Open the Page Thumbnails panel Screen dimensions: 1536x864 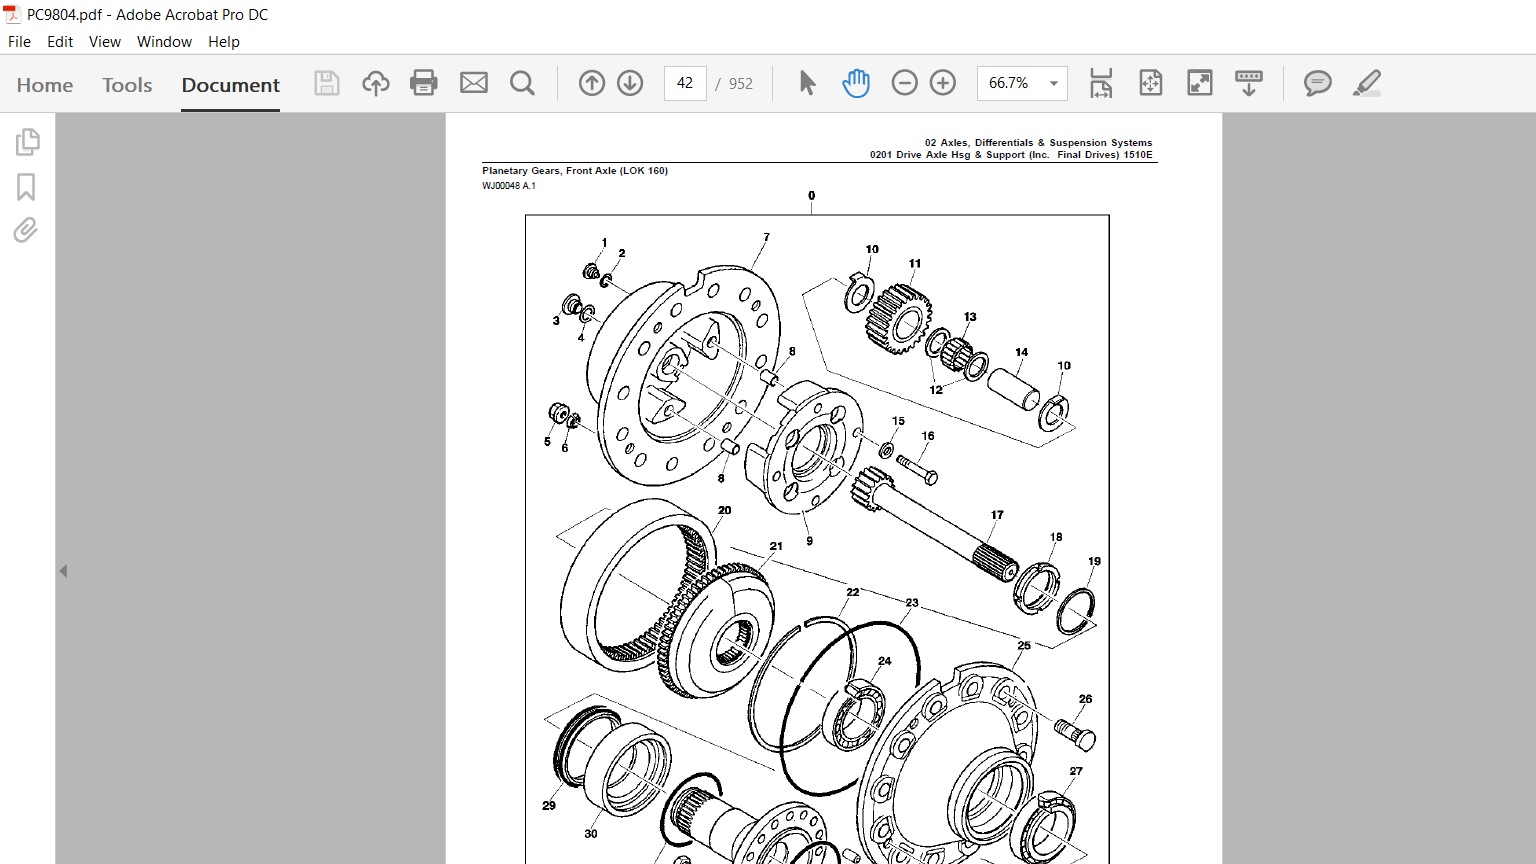pos(27,142)
